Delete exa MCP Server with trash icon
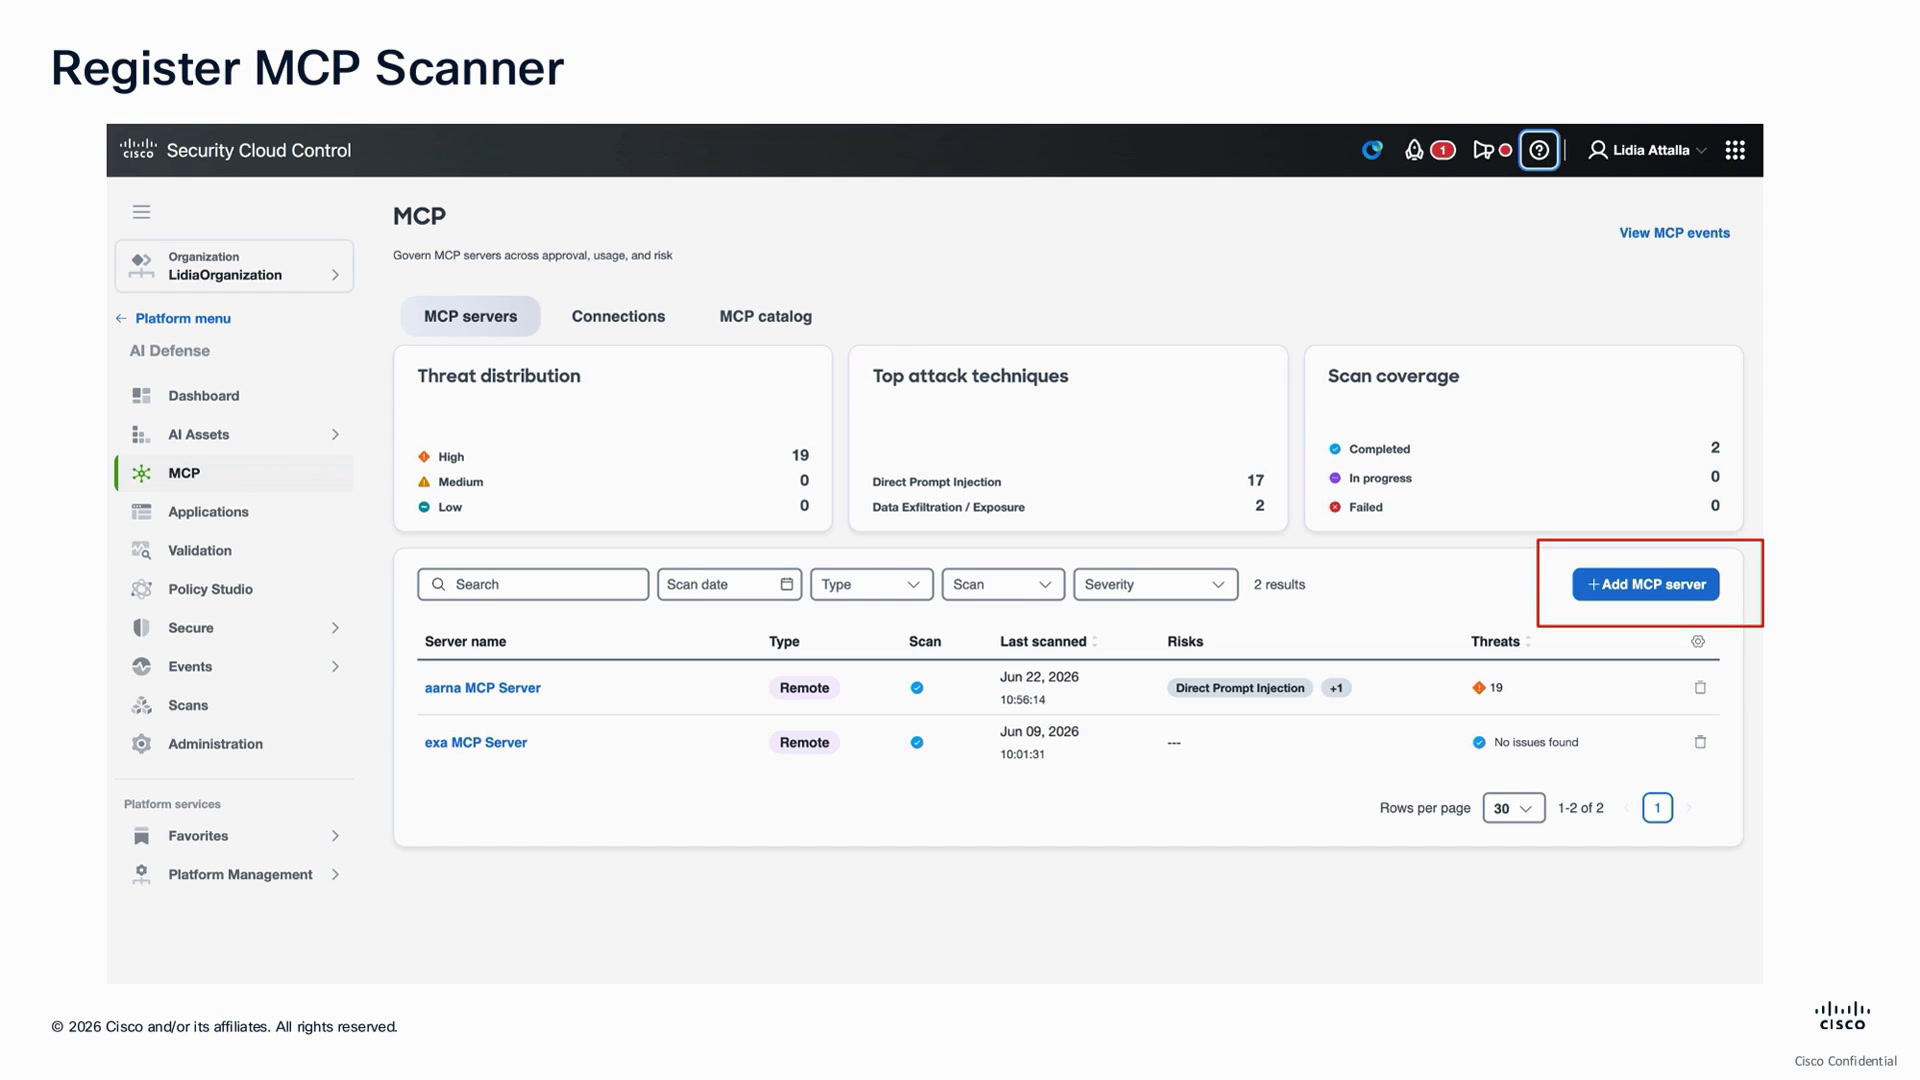1920x1080 pixels. click(1700, 742)
